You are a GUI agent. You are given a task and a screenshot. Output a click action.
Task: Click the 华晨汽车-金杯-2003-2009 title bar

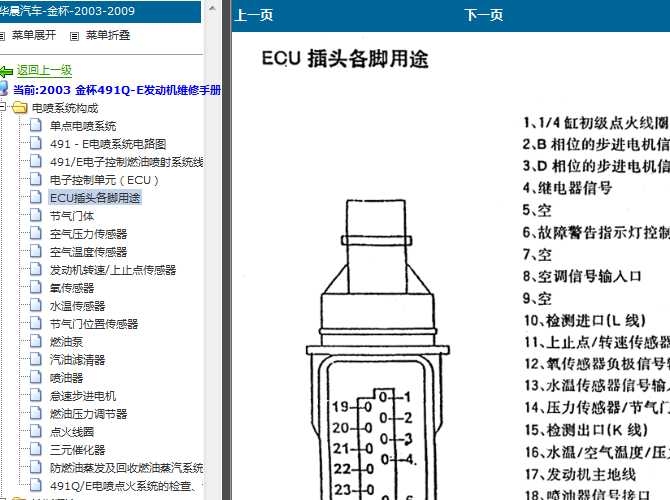point(100,11)
